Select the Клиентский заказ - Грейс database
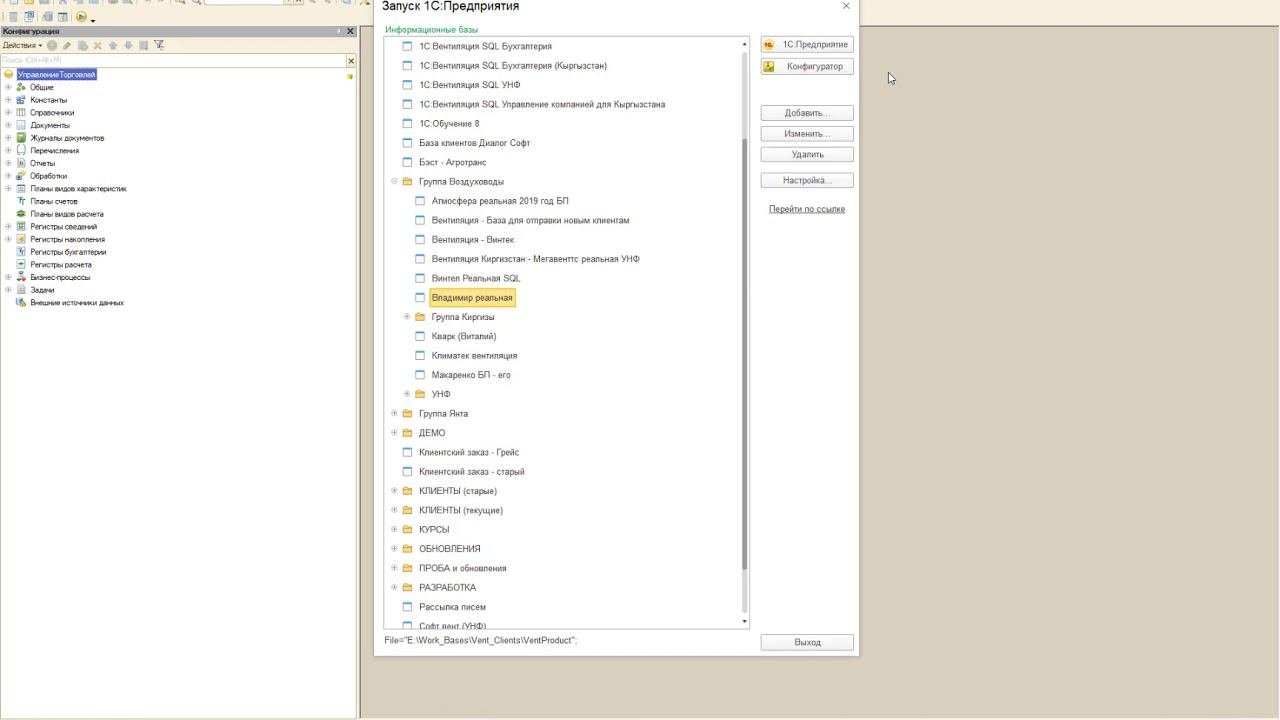1280x720 pixels. pyautogui.click(x=469, y=453)
